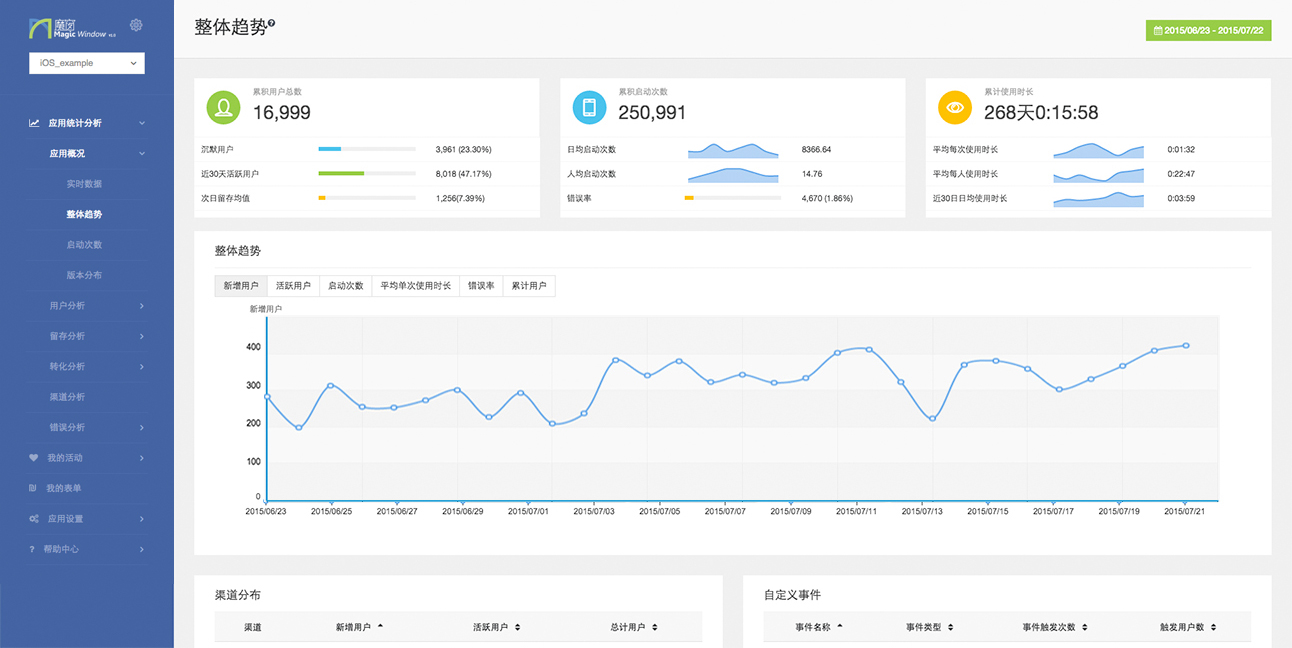The image size is (1292, 648).
Task: Click the map icon beside 我的表单
Action: [34, 488]
